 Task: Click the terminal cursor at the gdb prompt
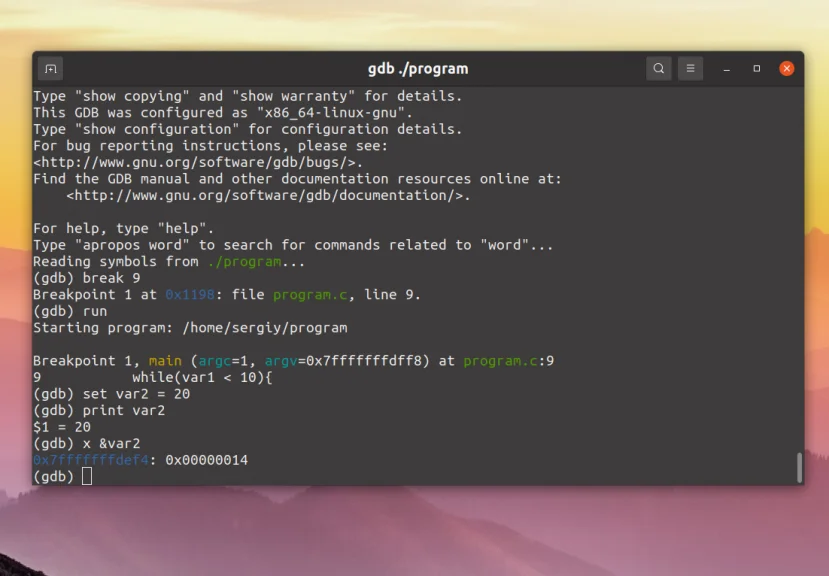pyautogui.click(x=85, y=476)
